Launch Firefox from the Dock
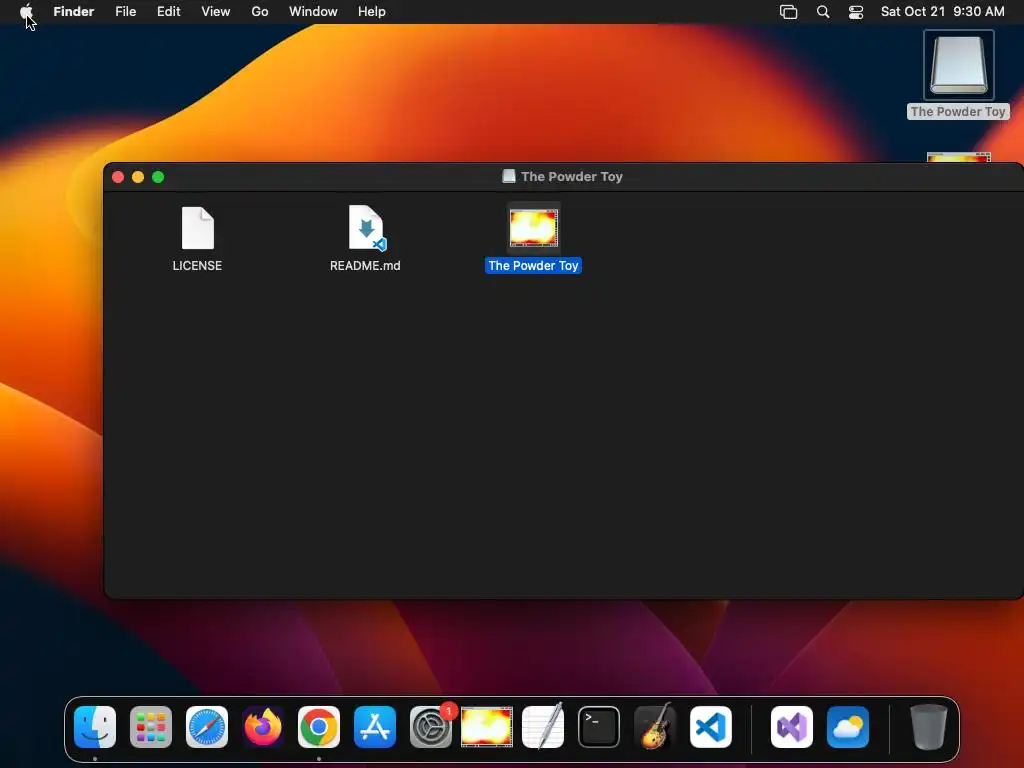 (263, 727)
